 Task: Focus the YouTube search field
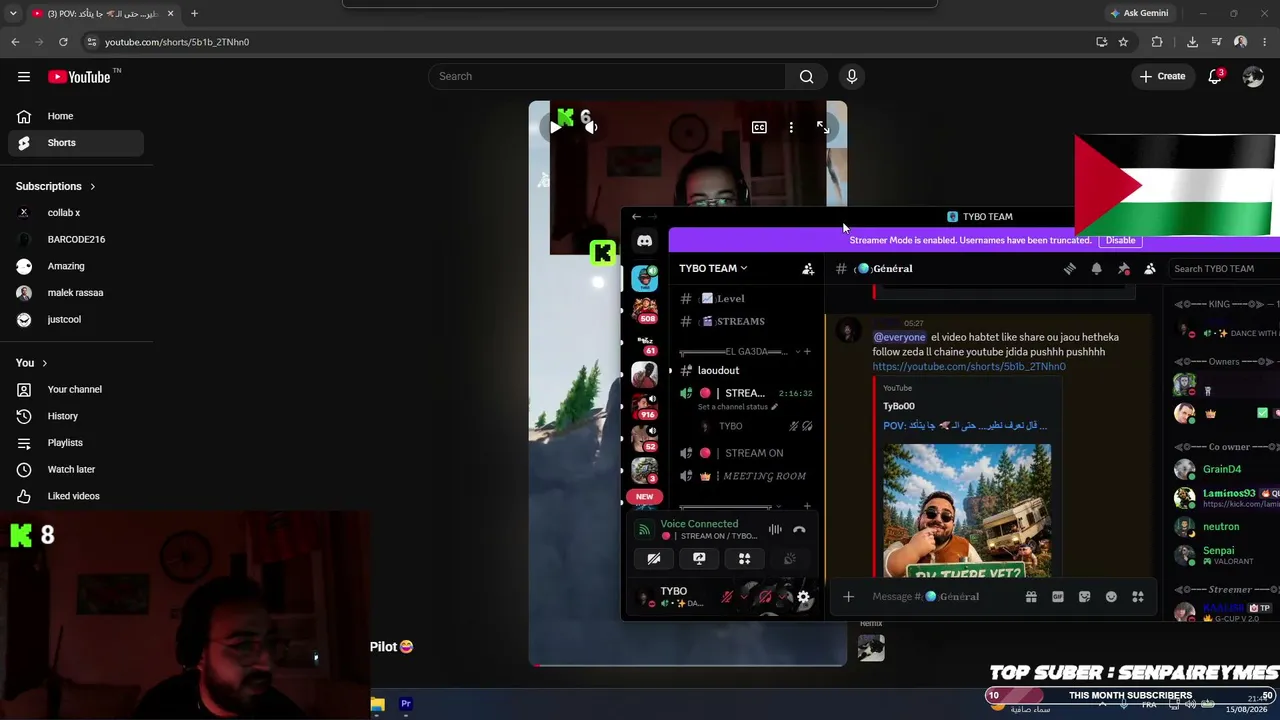coord(608,77)
